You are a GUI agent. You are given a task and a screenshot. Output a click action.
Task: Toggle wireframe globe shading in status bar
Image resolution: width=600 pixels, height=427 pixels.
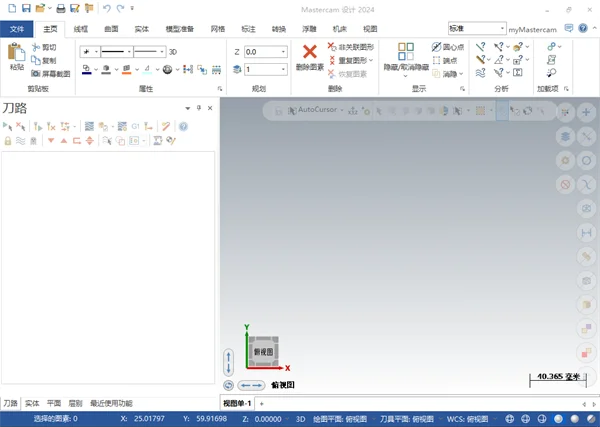click(509, 419)
